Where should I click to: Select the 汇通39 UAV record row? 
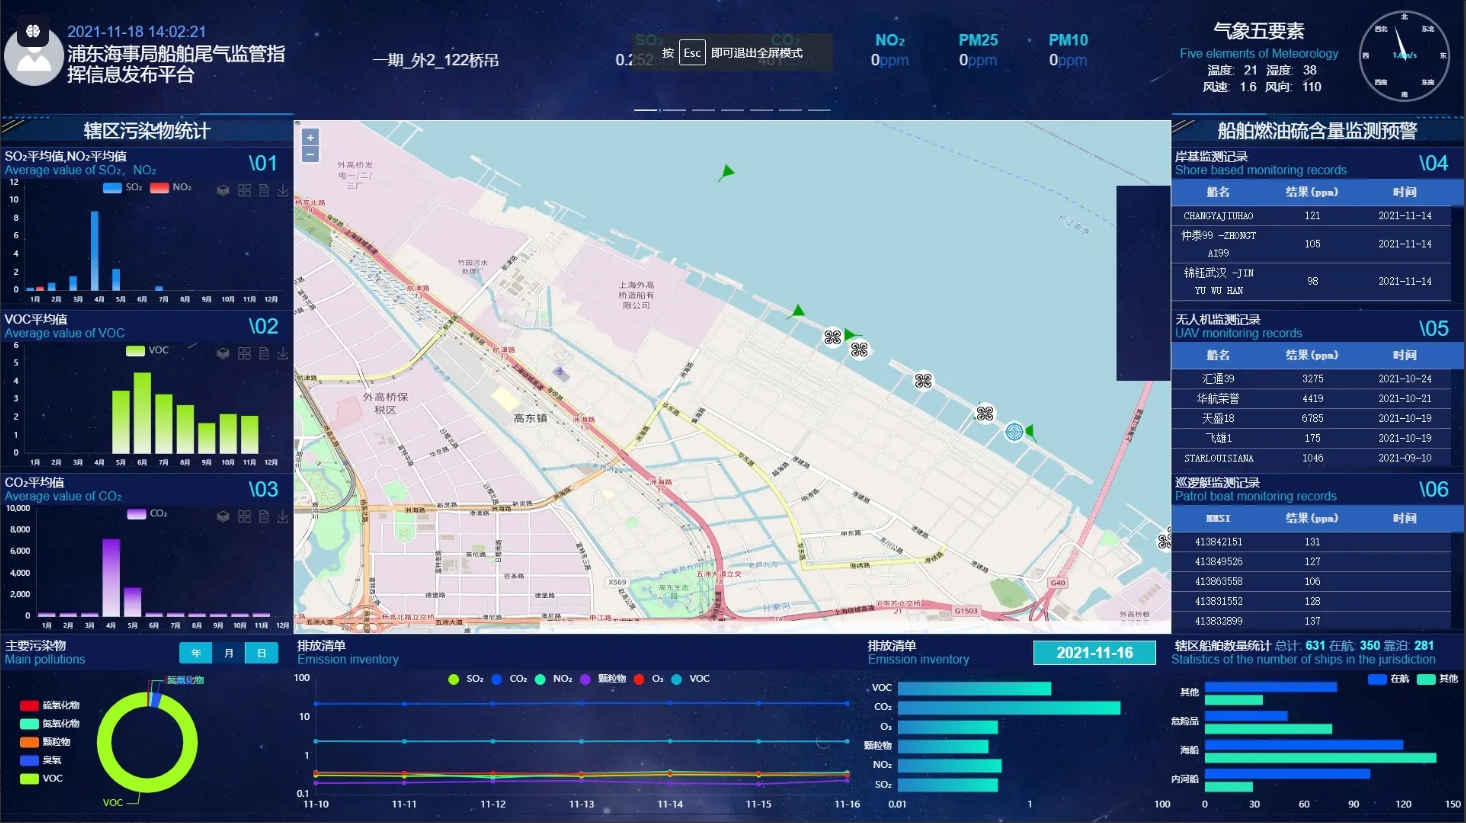tap(1311, 378)
